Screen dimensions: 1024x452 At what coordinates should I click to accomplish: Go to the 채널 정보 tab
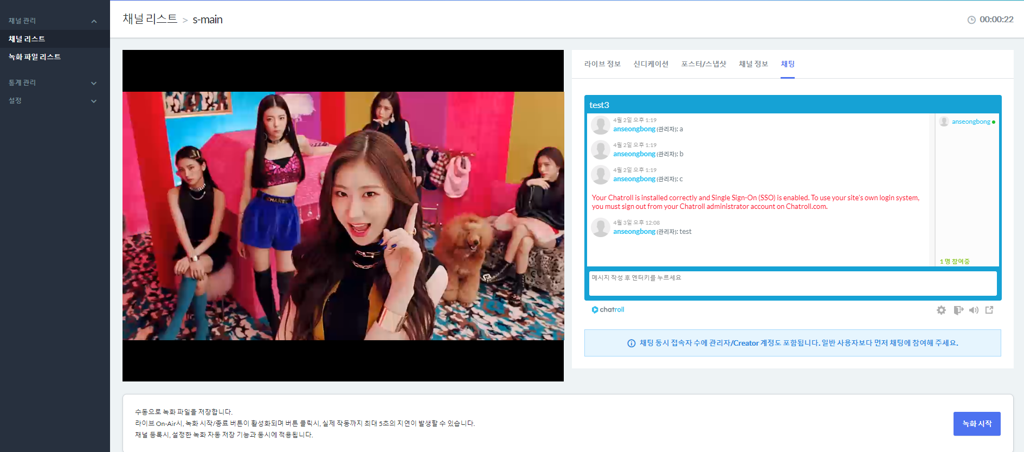753,64
